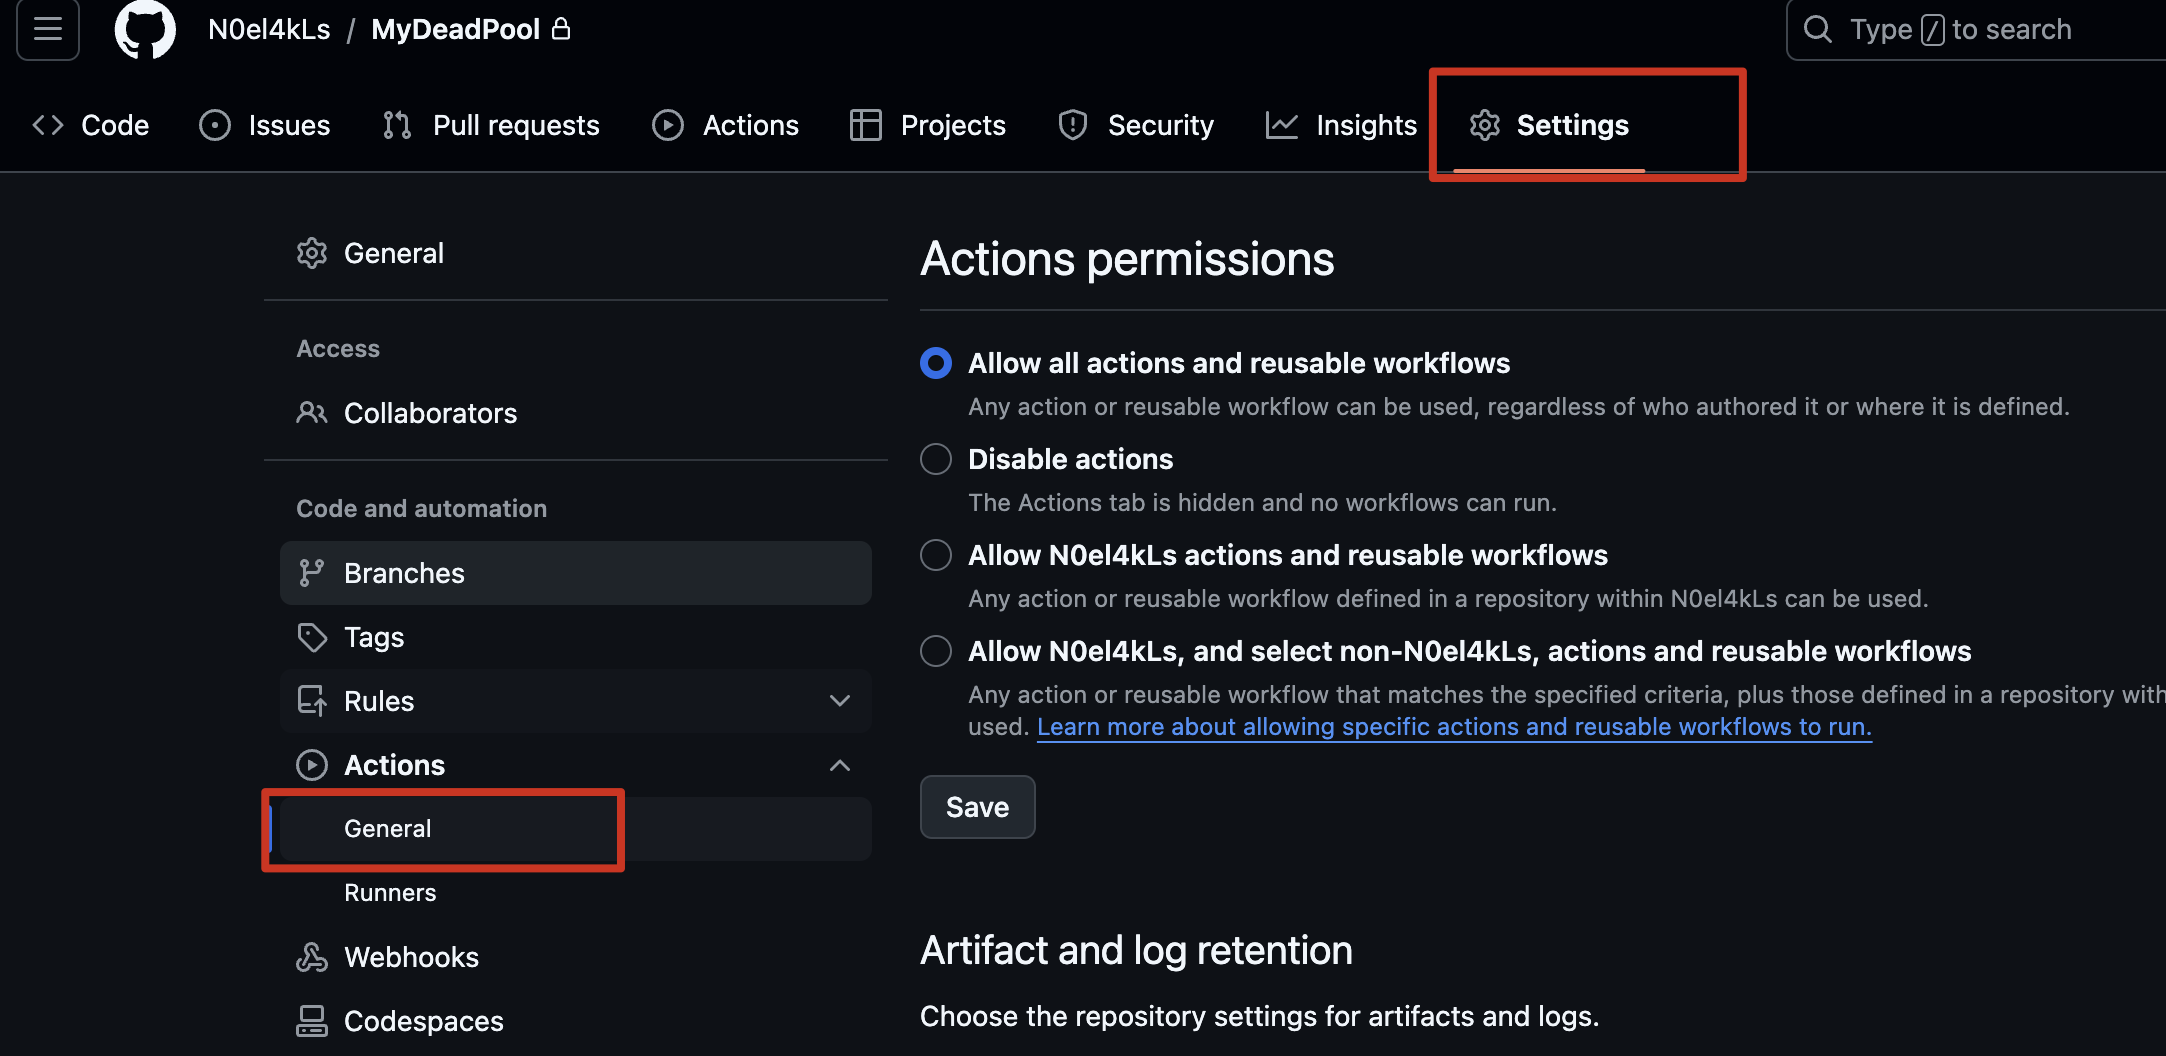Focus the Type / to search field
The height and width of the screenshot is (1056, 2166).
pos(1975,30)
